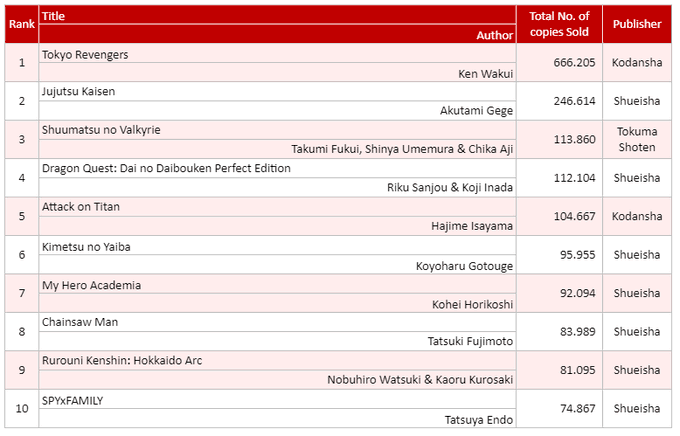Select the Tokyo Revengers title cell

[x=278, y=54]
